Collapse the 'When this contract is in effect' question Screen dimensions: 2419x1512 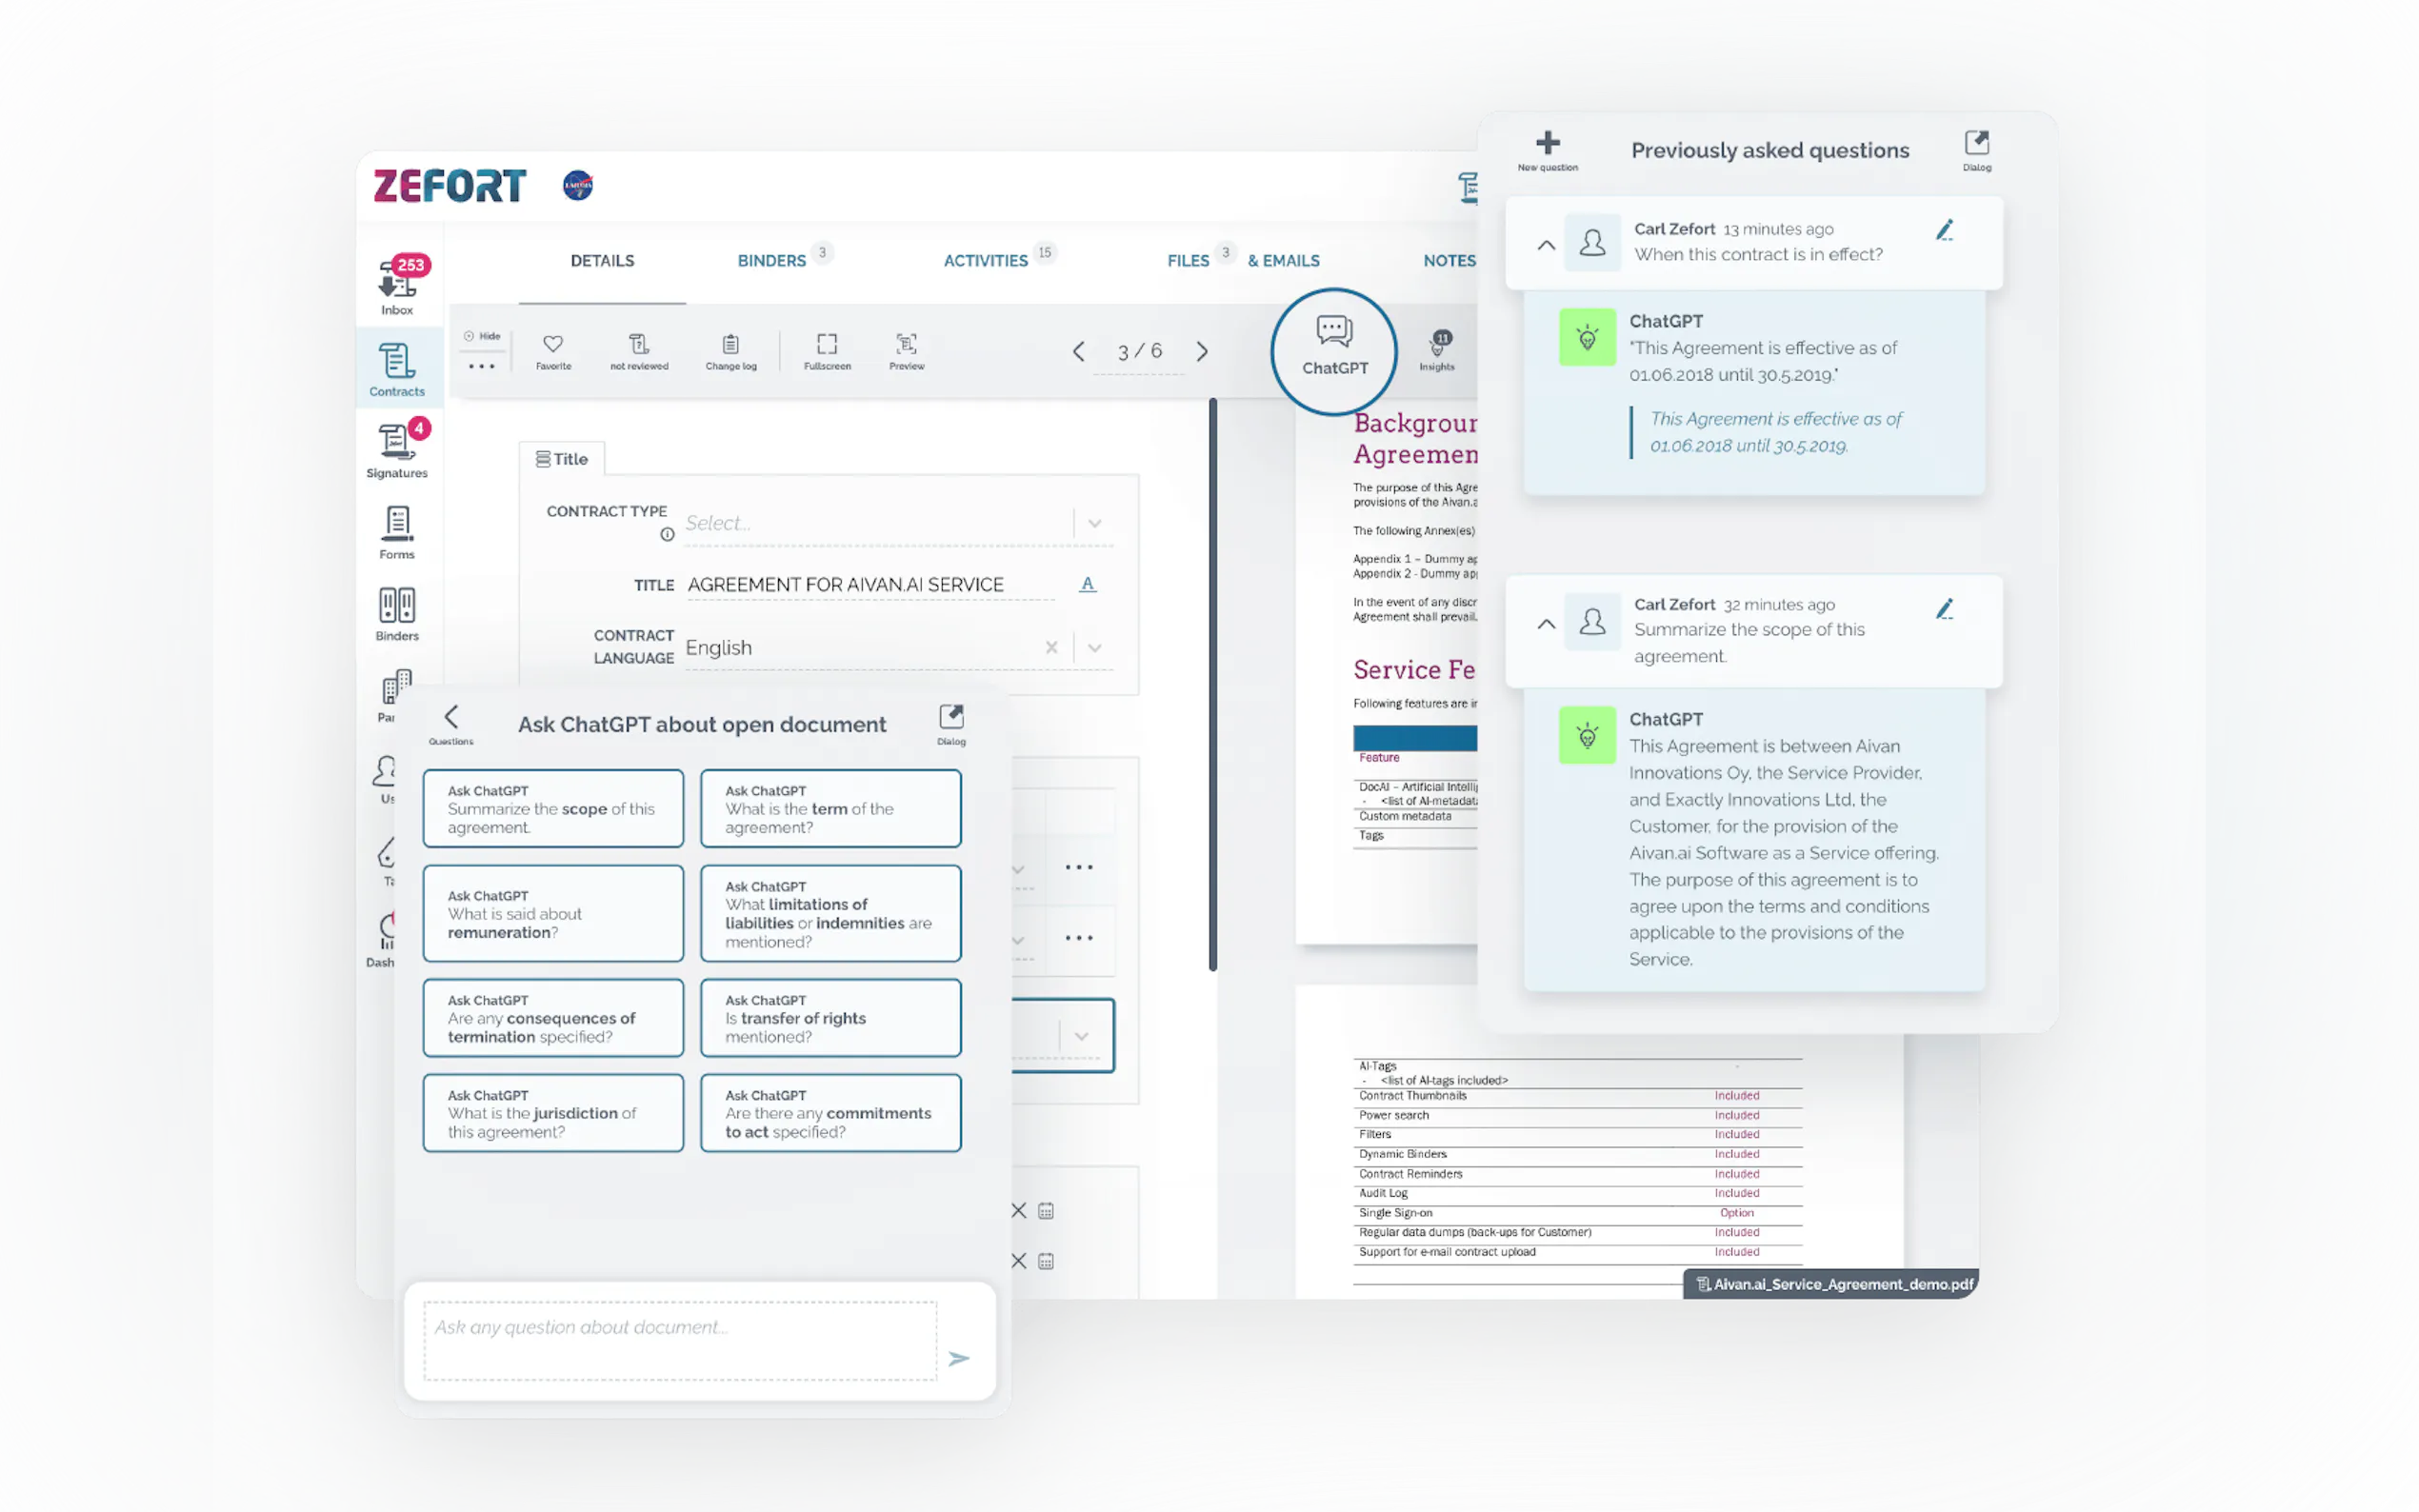point(1546,245)
